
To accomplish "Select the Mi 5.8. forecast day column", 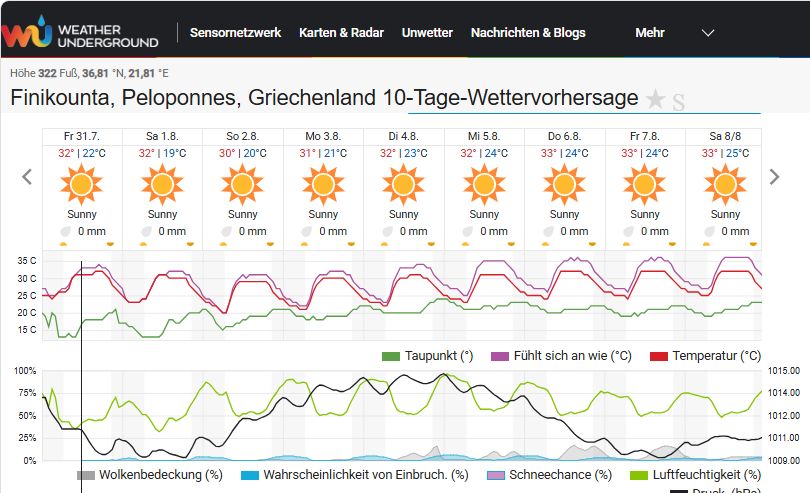I will coord(484,189).
